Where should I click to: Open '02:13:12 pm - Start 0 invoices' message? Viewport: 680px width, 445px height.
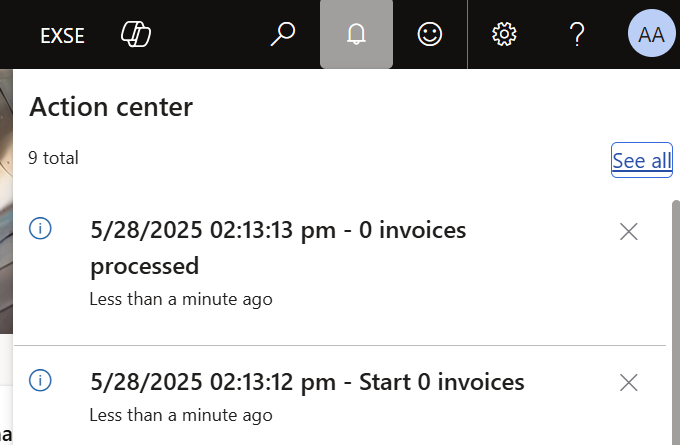coord(307,382)
